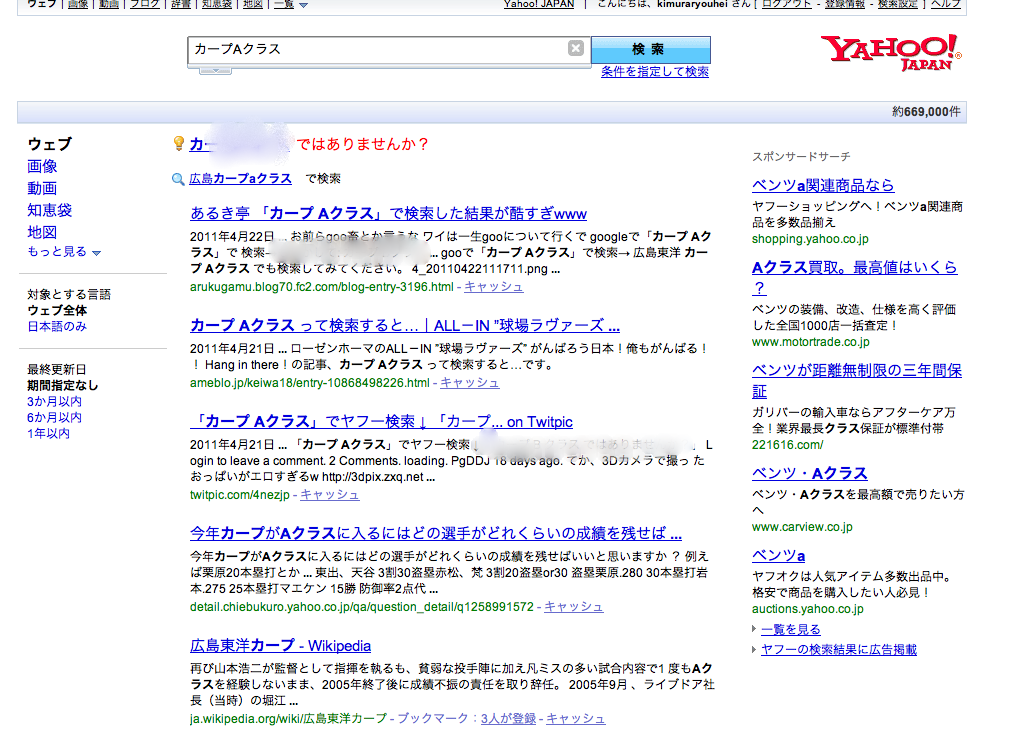The height and width of the screenshot is (735, 1025).
Task: Open the 今年カープがAクラスに入るには result
Action: pos(436,534)
